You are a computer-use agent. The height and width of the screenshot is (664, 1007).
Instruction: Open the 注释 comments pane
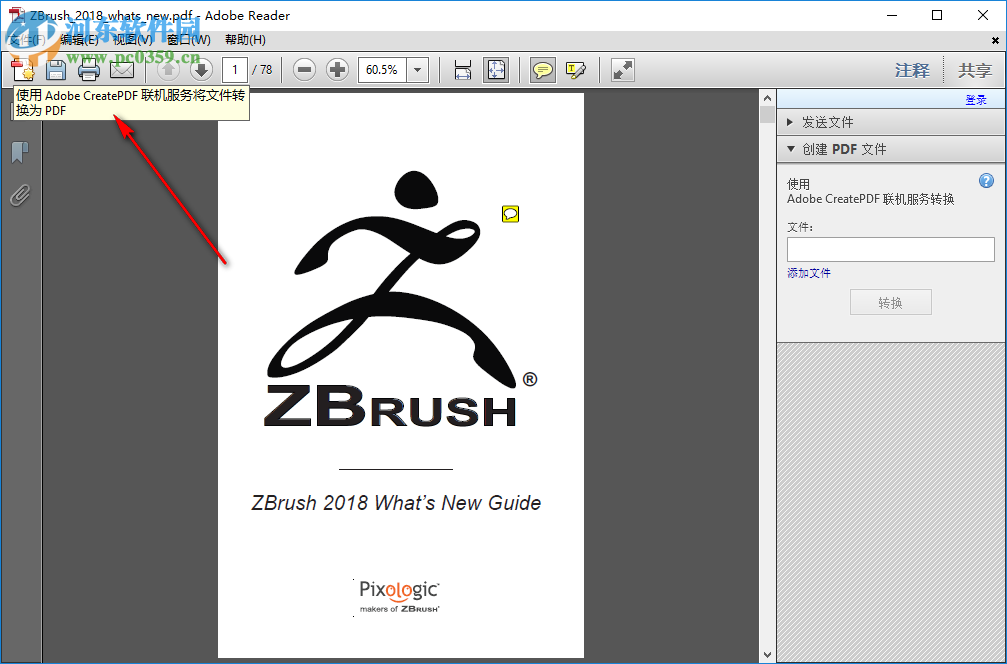click(912, 70)
